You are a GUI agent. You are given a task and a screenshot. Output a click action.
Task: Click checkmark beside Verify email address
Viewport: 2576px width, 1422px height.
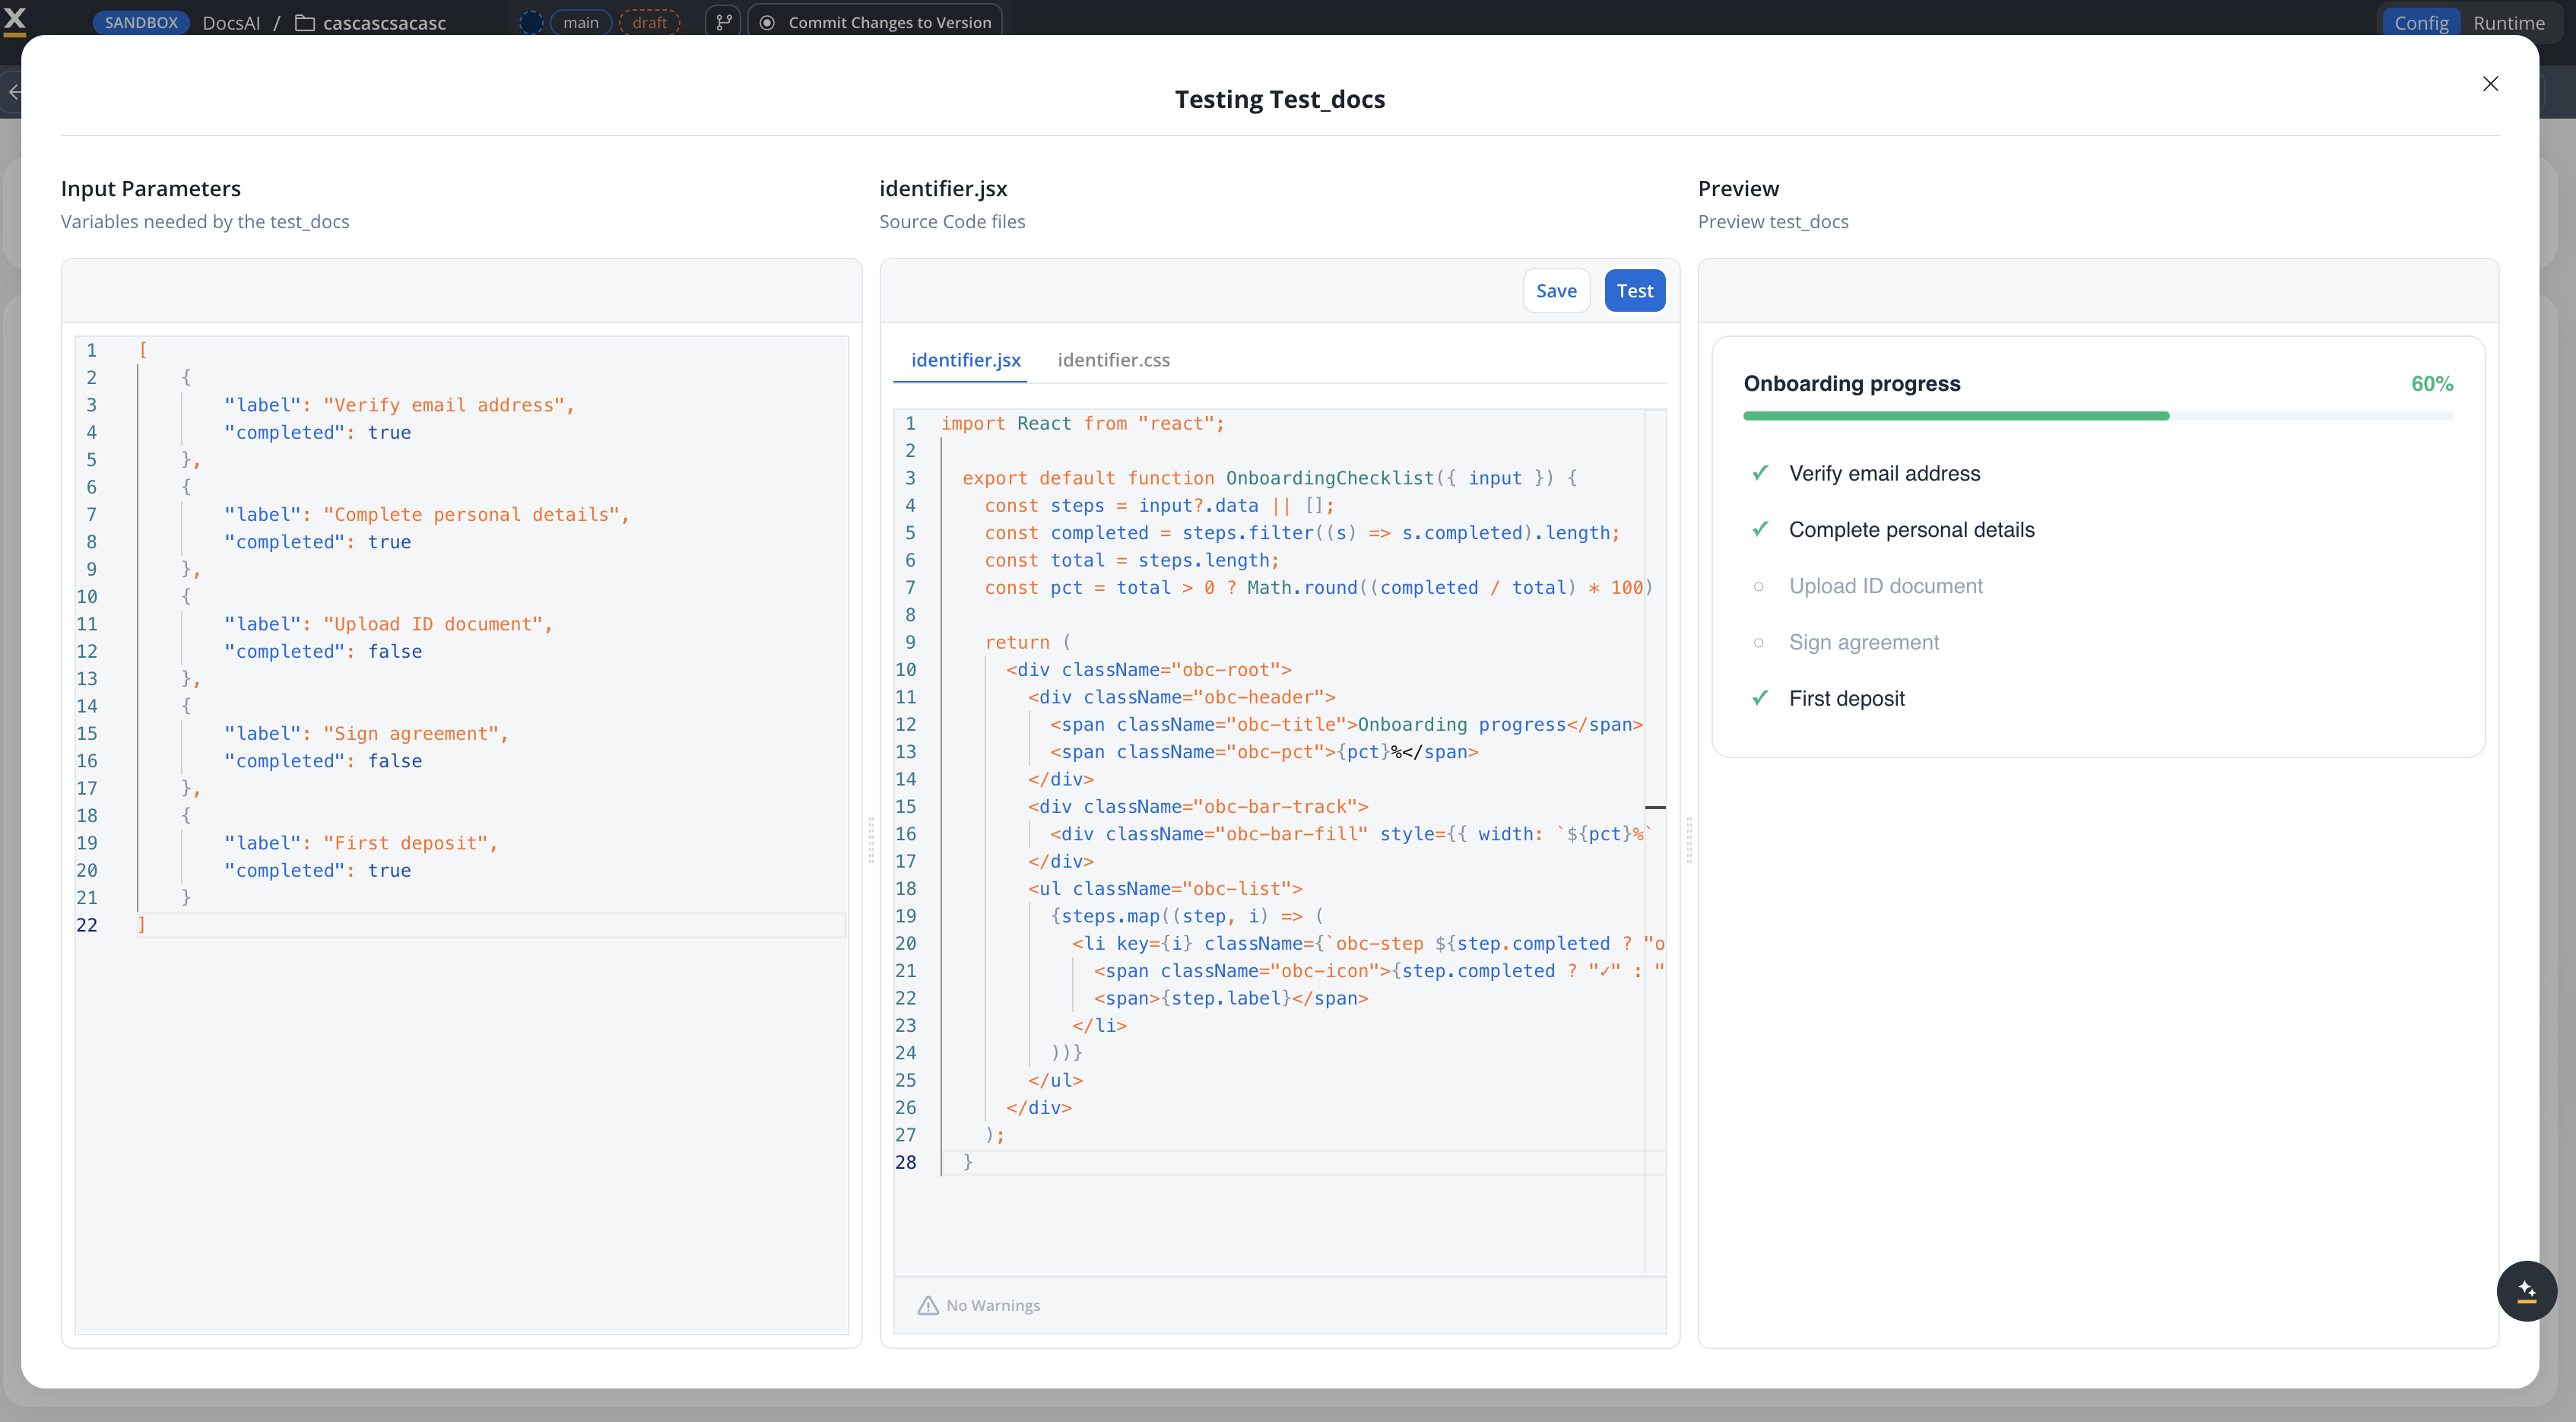1760,473
